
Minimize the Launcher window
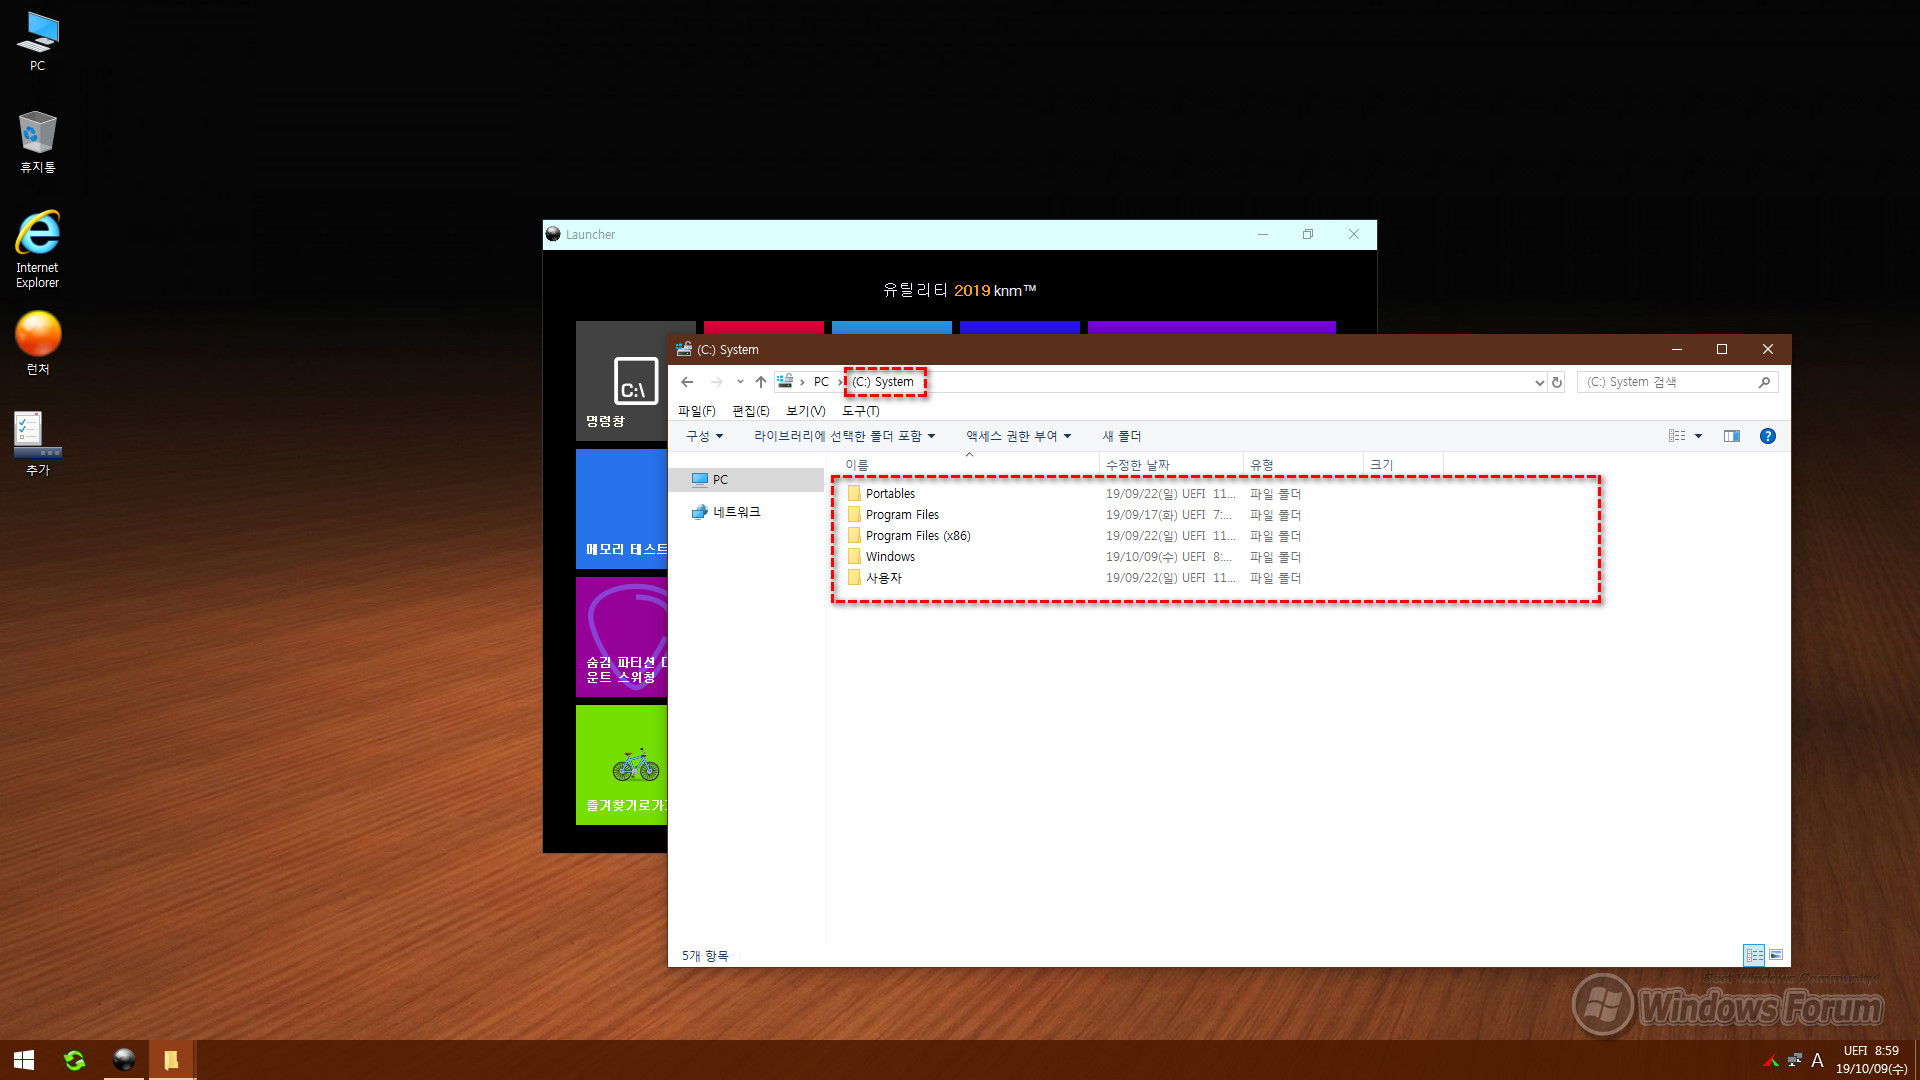[1263, 234]
